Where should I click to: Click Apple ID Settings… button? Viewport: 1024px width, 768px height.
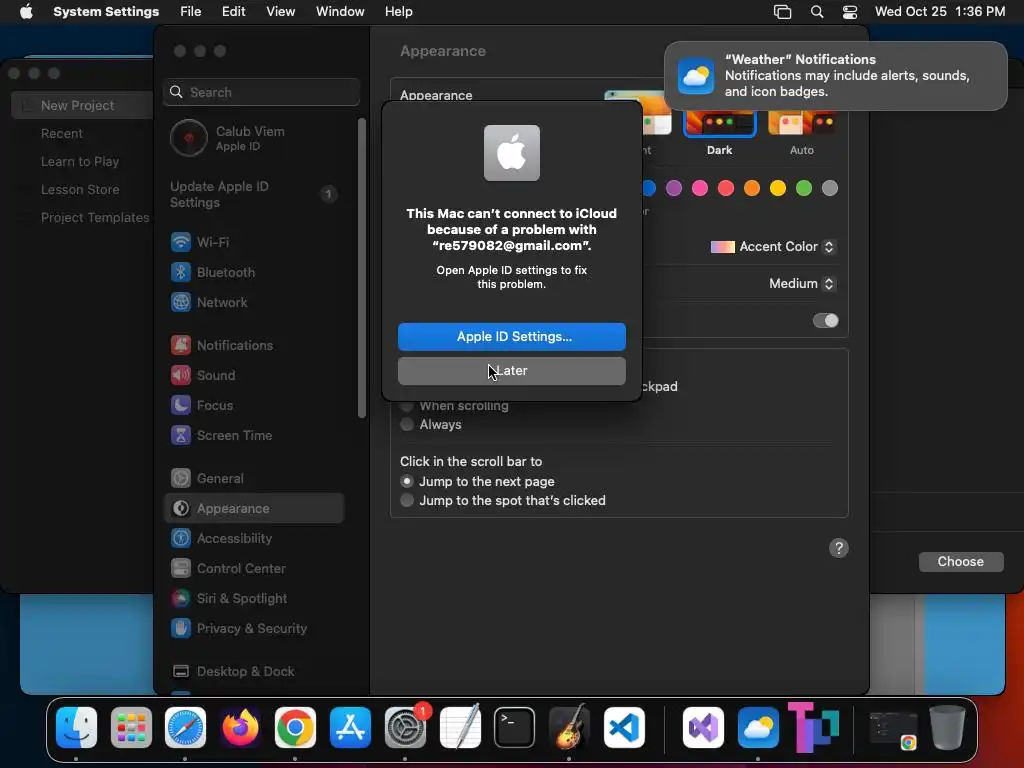(x=512, y=337)
